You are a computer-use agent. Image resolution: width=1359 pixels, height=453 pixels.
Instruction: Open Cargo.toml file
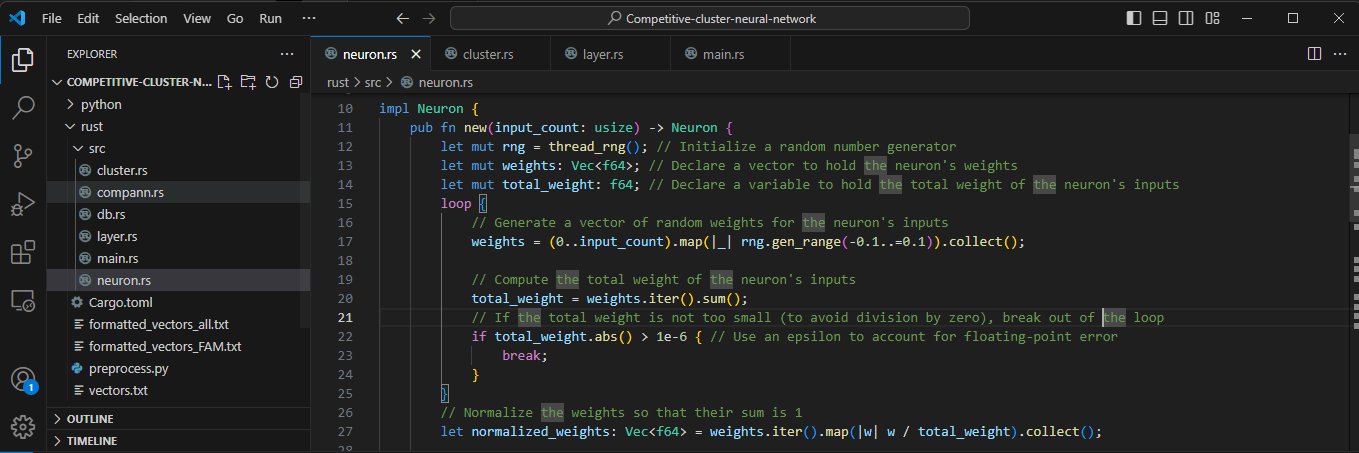(179, 302)
